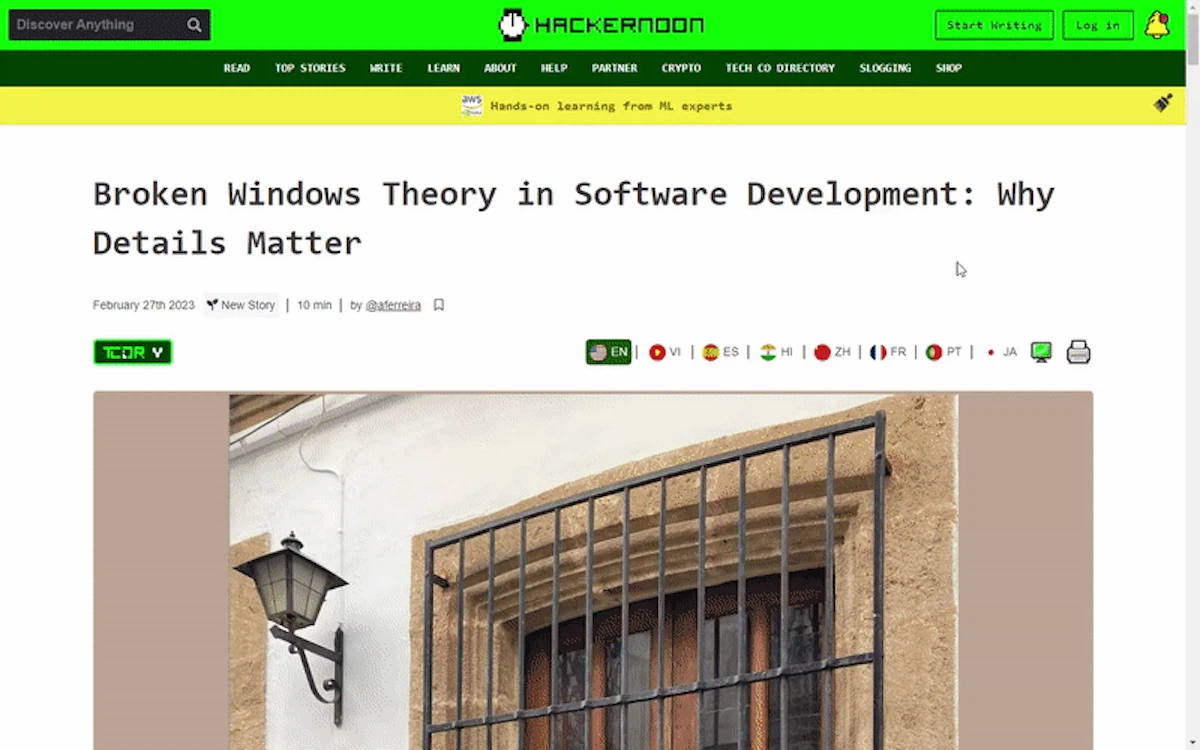Click the AWS logo in banner
Image resolution: width=1200 pixels, height=750 pixels.
click(x=472, y=105)
